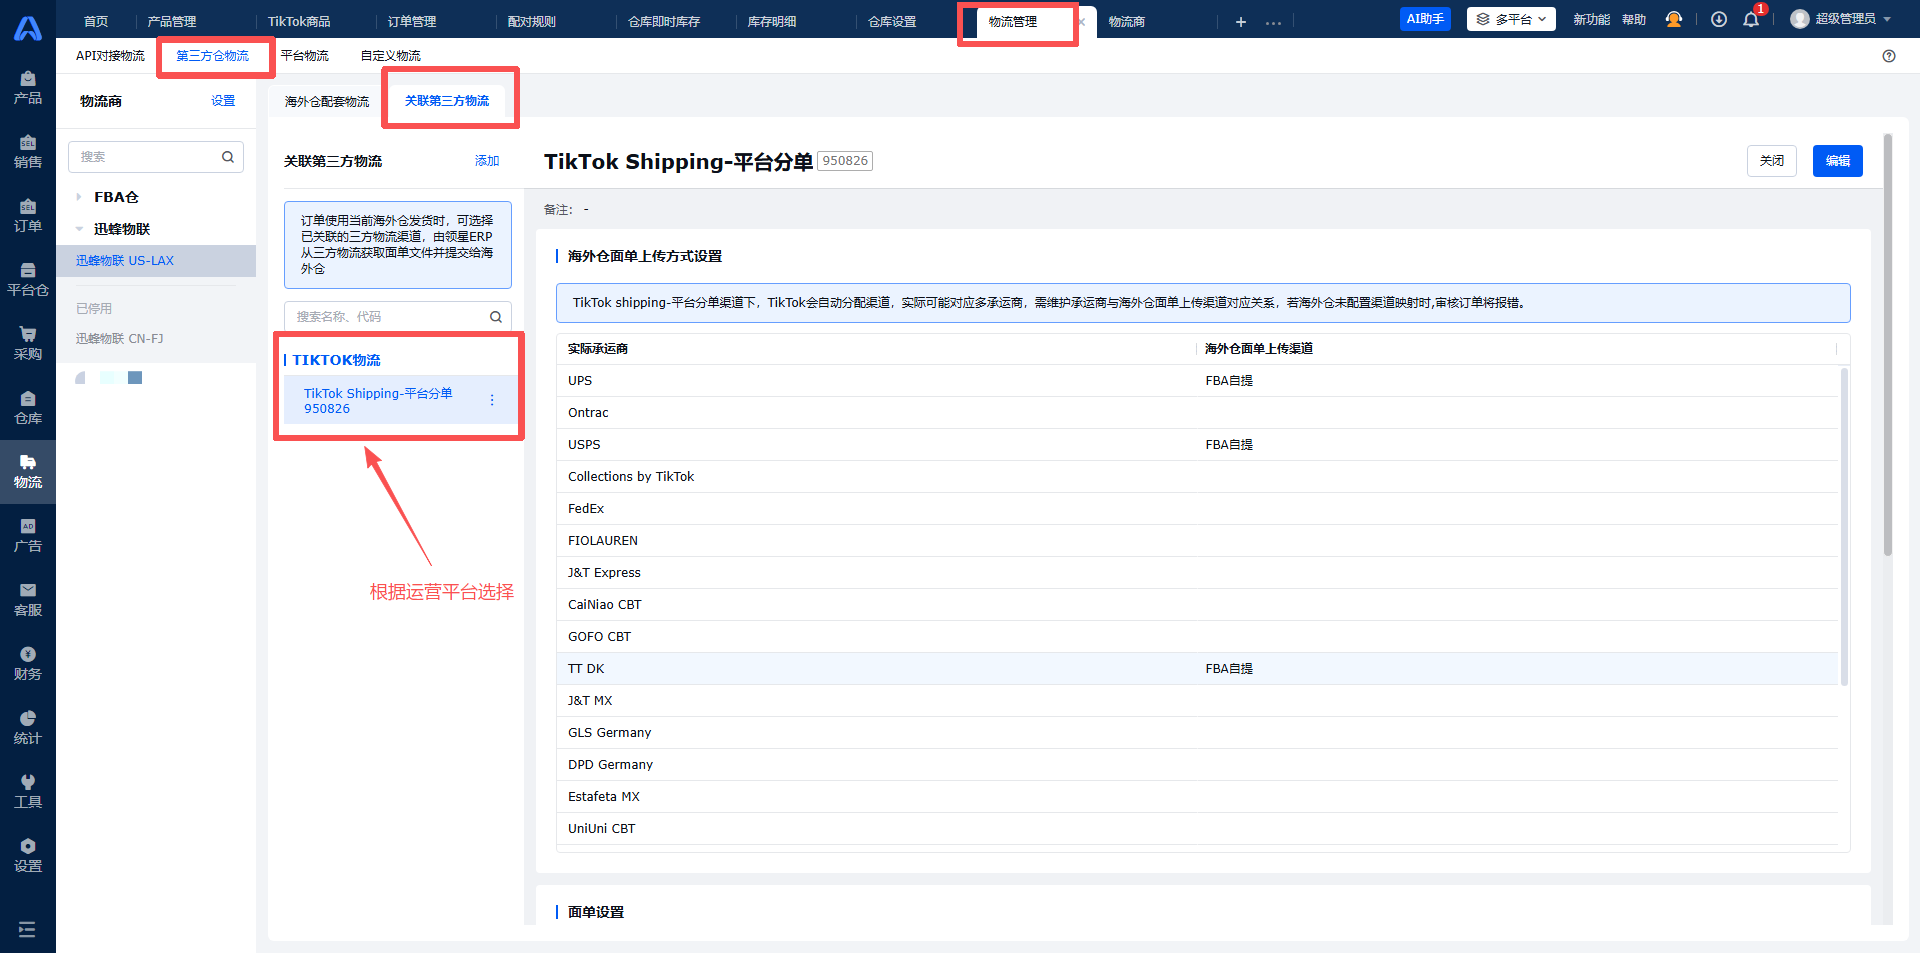Expand the FBA仓 tree node
Screen dimensions: 1920x953
click(79, 197)
